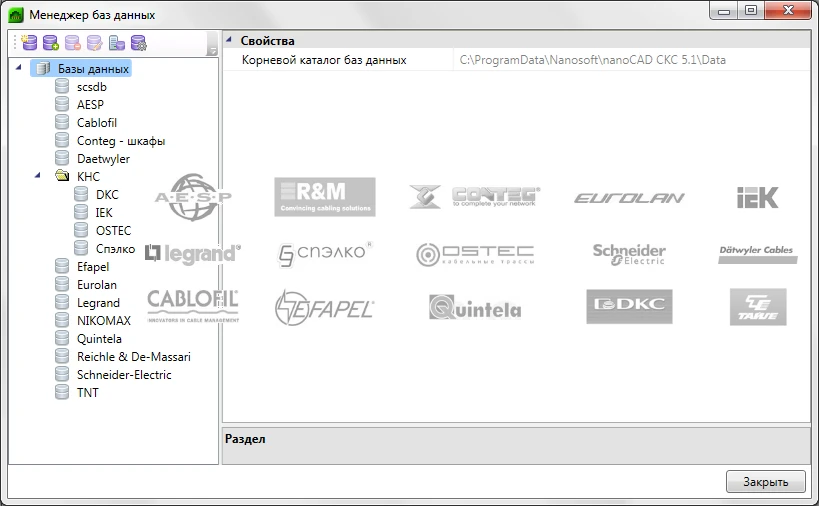
Task: Click the database icon next to Cablofil
Action: (63, 123)
